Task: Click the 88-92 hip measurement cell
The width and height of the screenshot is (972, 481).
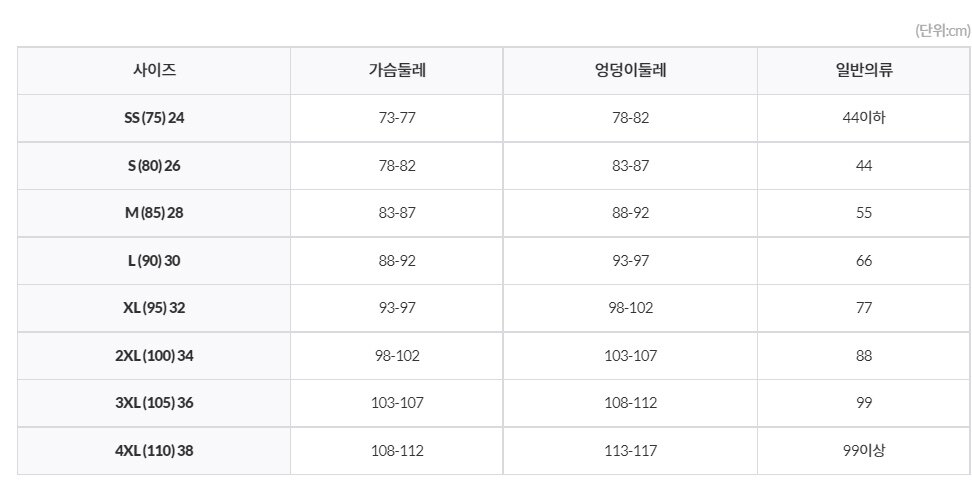Action: coord(630,213)
